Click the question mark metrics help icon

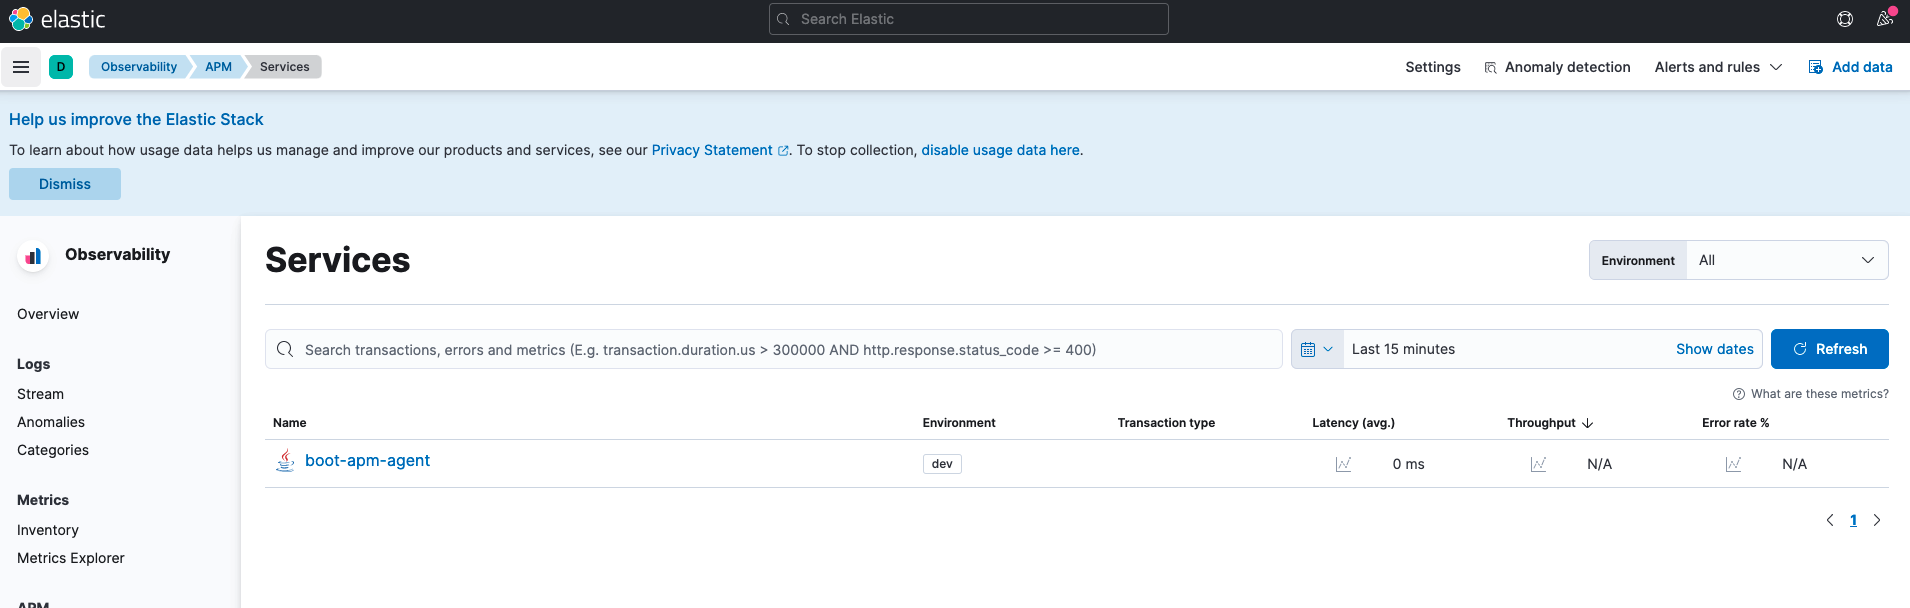1739,394
